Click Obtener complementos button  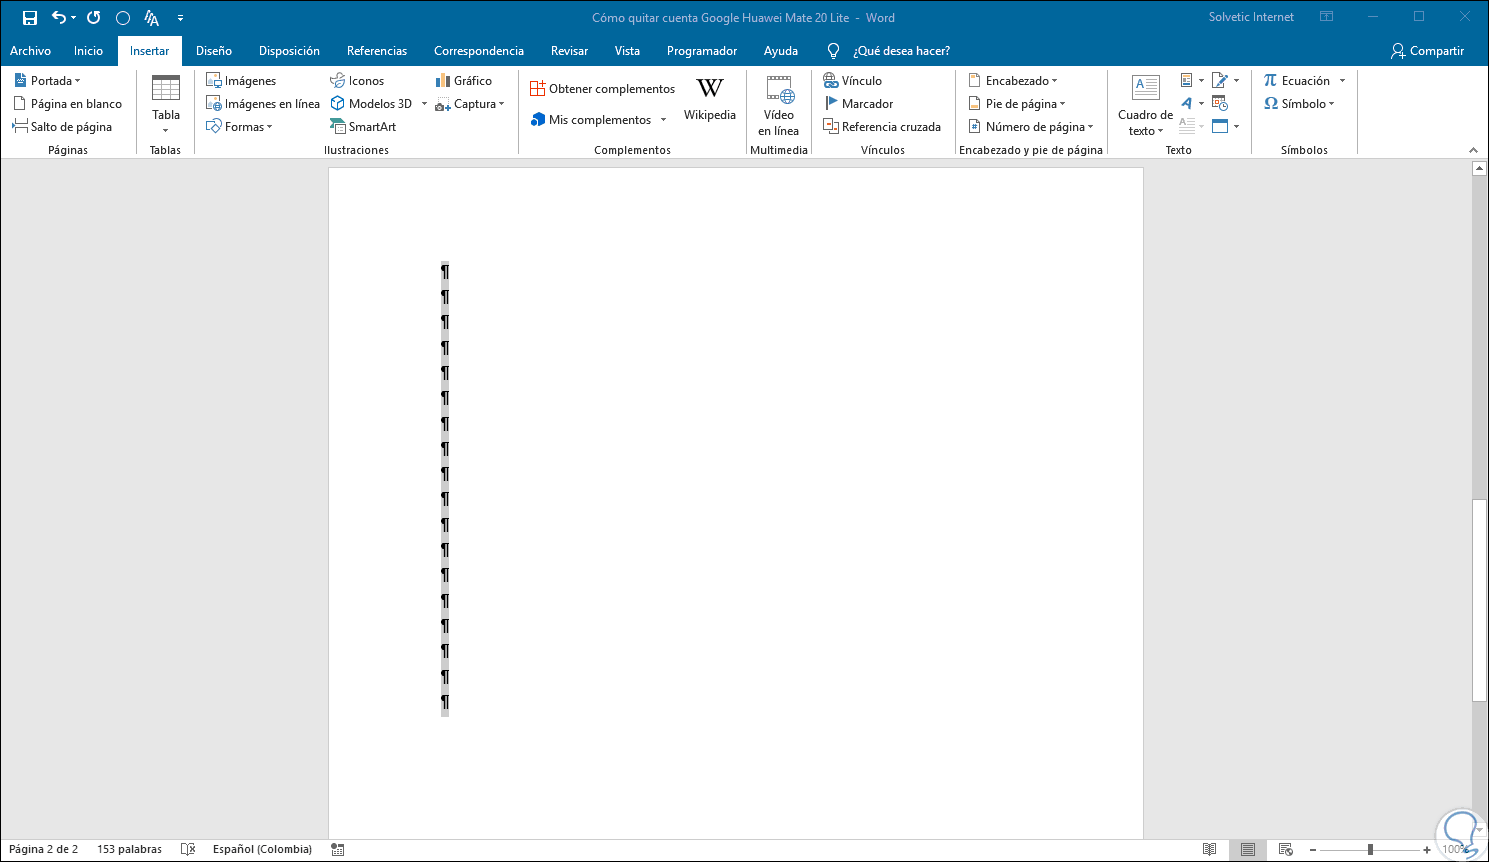tap(603, 89)
